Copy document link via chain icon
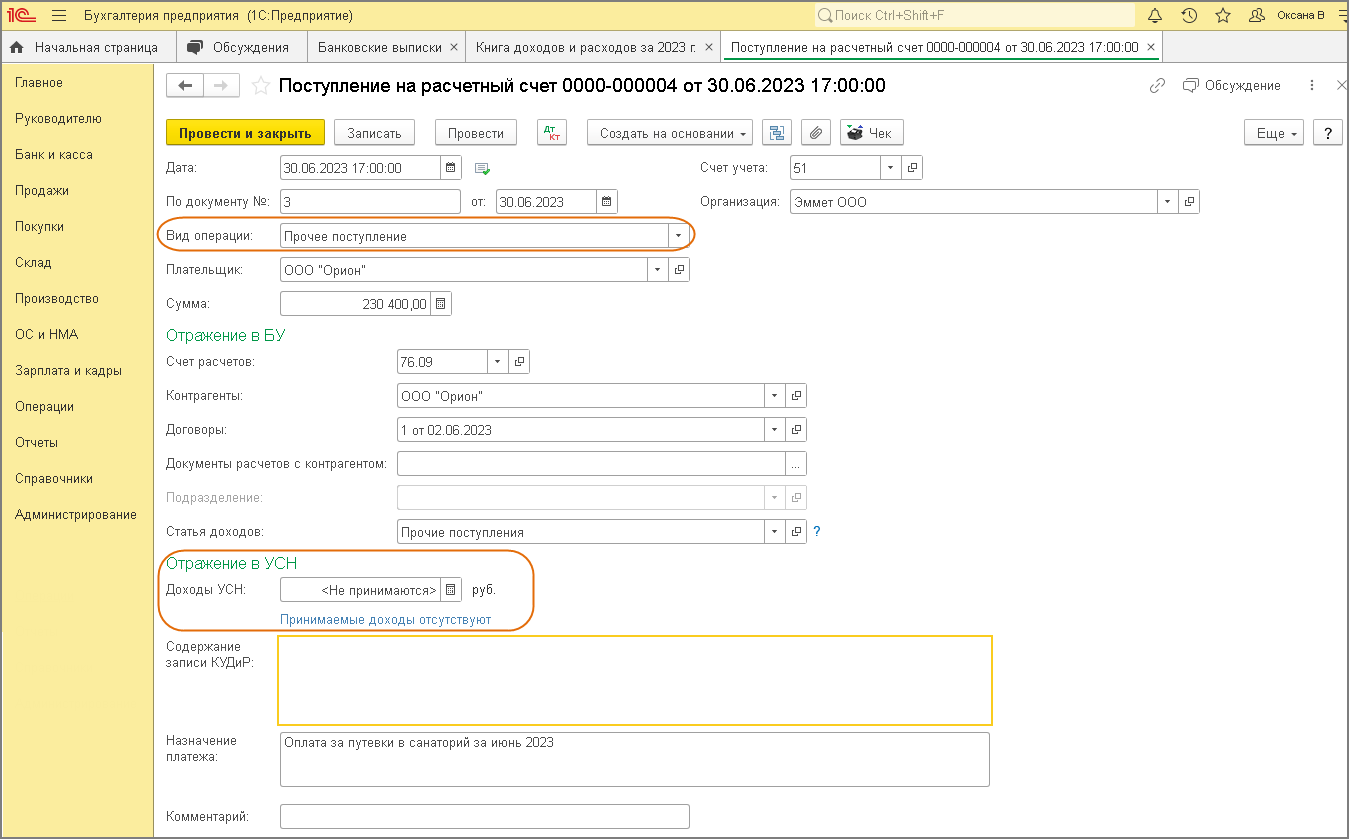 pyautogui.click(x=1157, y=86)
